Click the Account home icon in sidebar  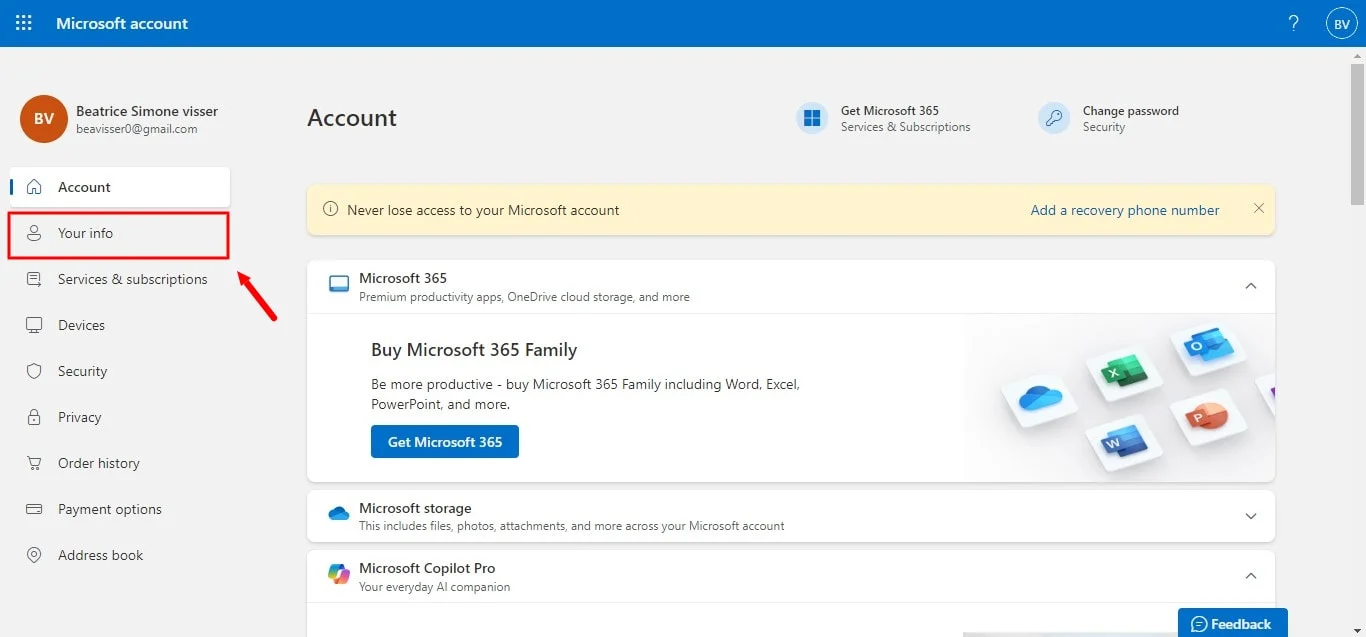tap(34, 187)
